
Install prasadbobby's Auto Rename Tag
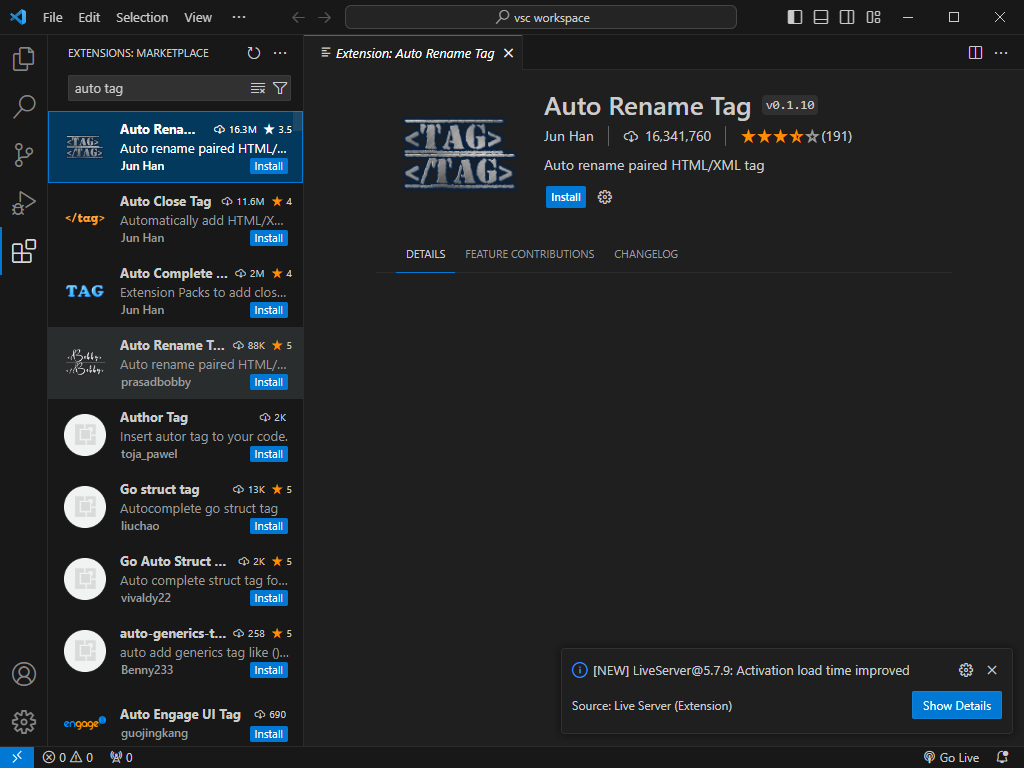268,382
